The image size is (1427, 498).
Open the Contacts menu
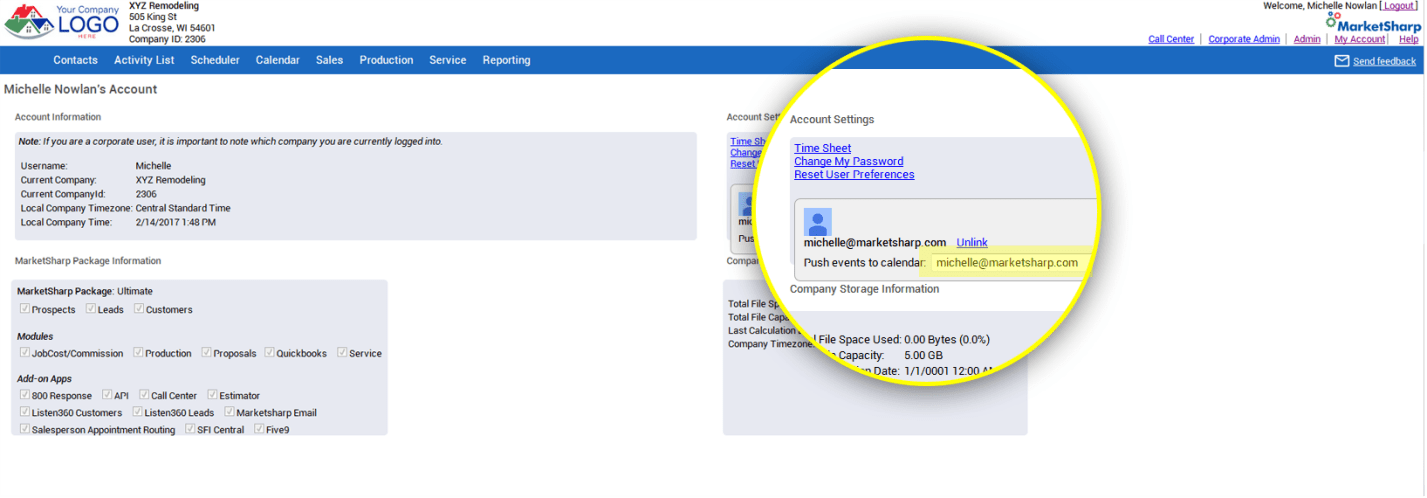pyautogui.click(x=76, y=60)
